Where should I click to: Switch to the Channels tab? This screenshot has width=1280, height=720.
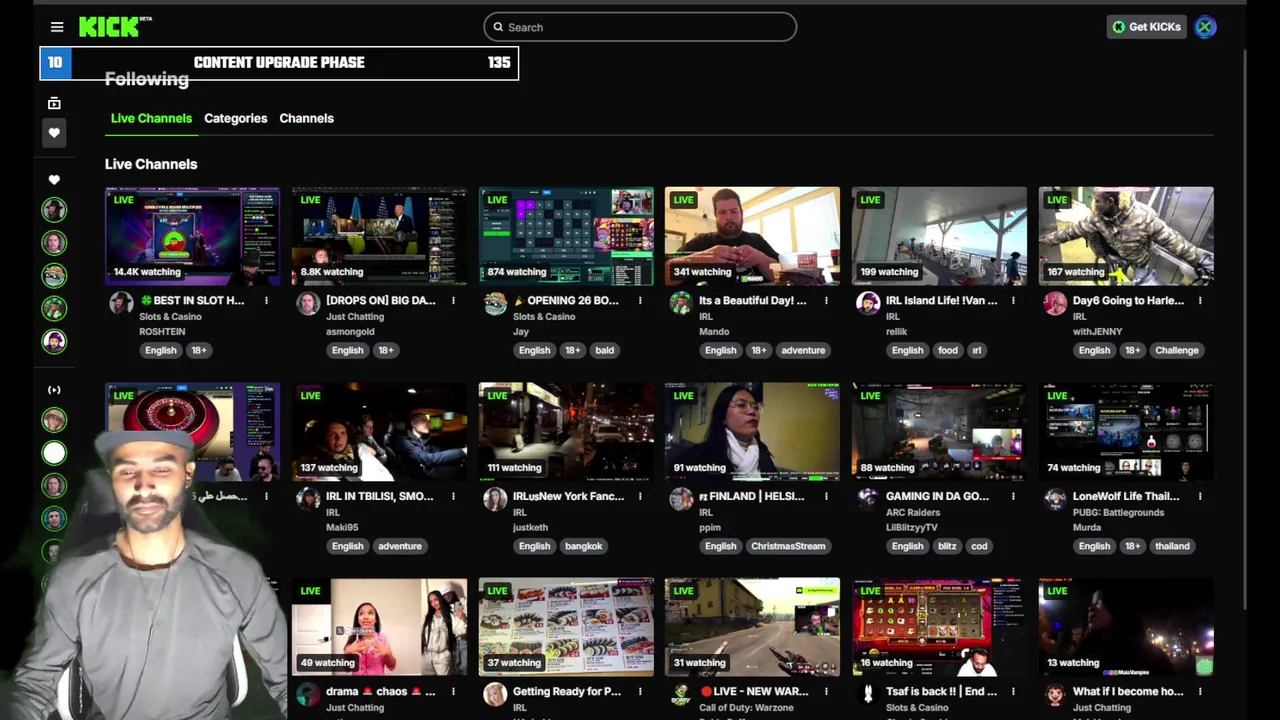(306, 118)
